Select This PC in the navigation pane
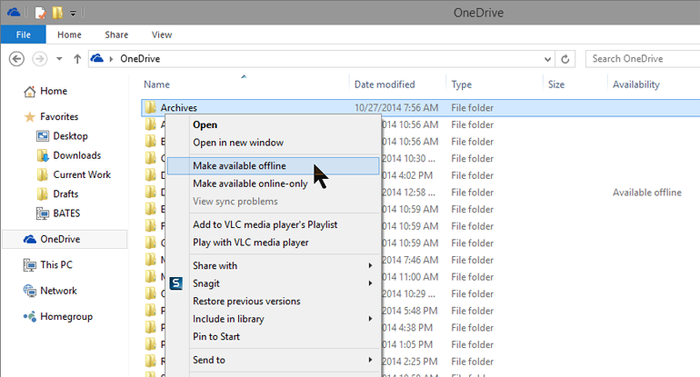Image resolution: width=700 pixels, height=377 pixels. coord(56,265)
